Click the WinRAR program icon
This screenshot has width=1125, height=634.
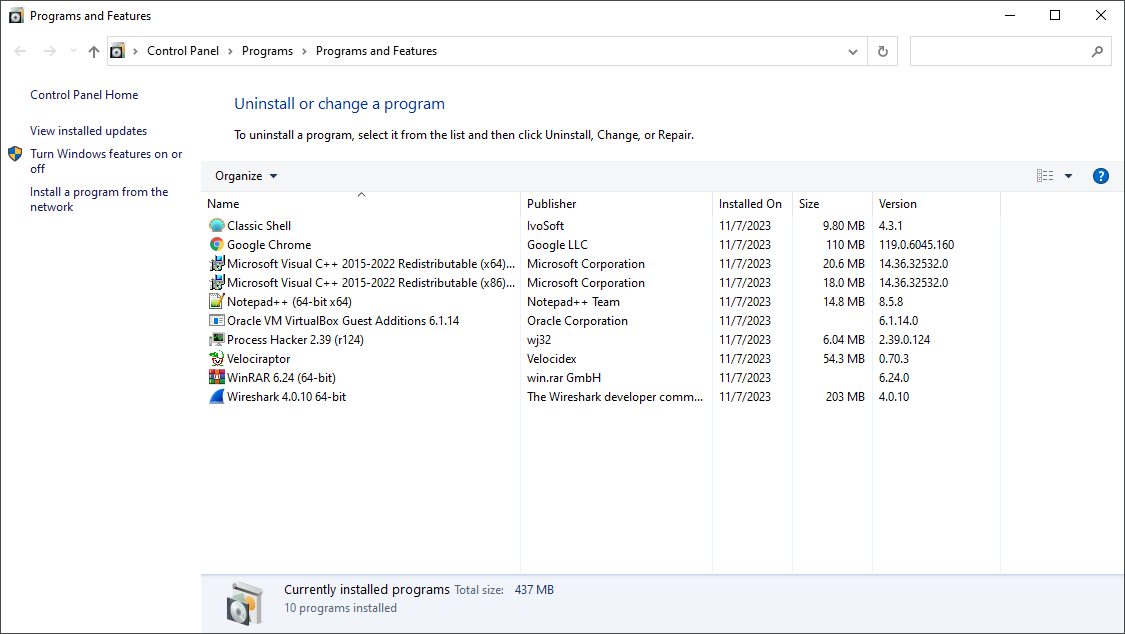point(217,377)
